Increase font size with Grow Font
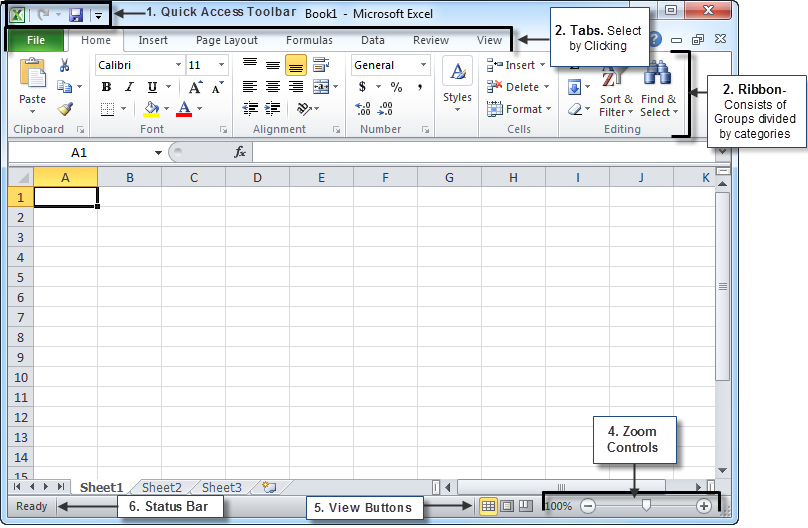Screen dimensions: 808x528 [195, 87]
